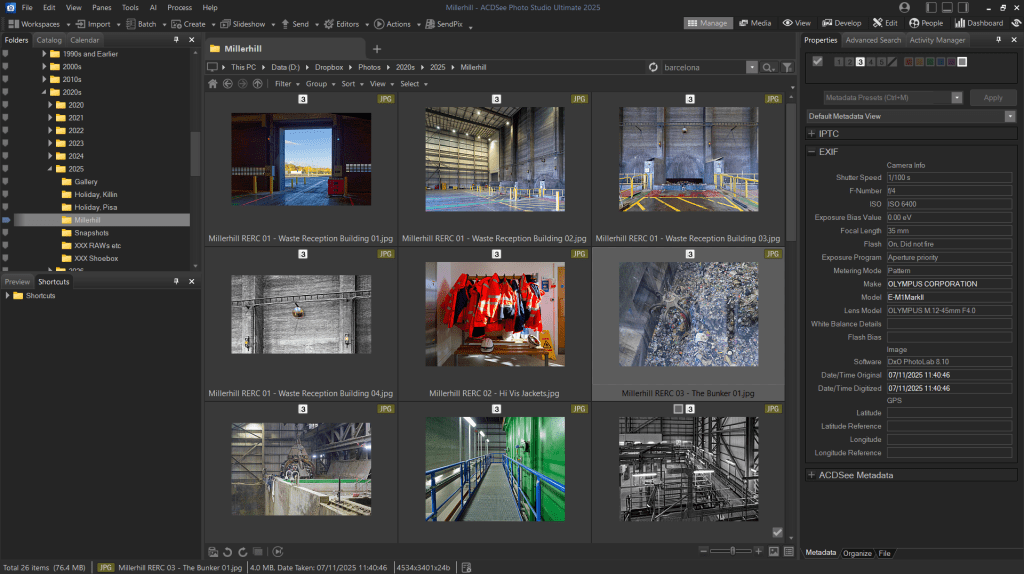Rotate right using bottom toolbar icon
Image resolution: width=1024 pixels, height=574 pixels.
(242, 551)
